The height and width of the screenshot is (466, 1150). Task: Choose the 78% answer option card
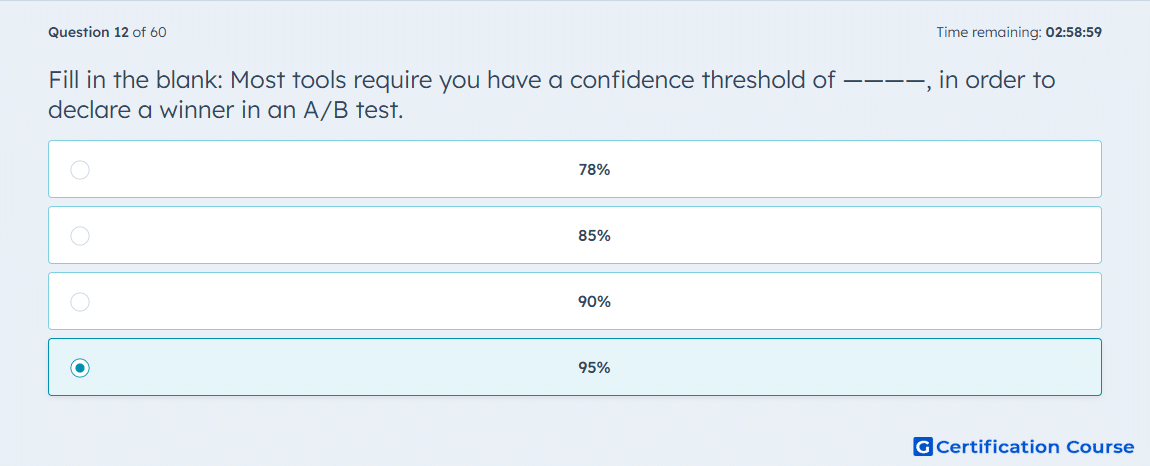(x=575, y=169)
